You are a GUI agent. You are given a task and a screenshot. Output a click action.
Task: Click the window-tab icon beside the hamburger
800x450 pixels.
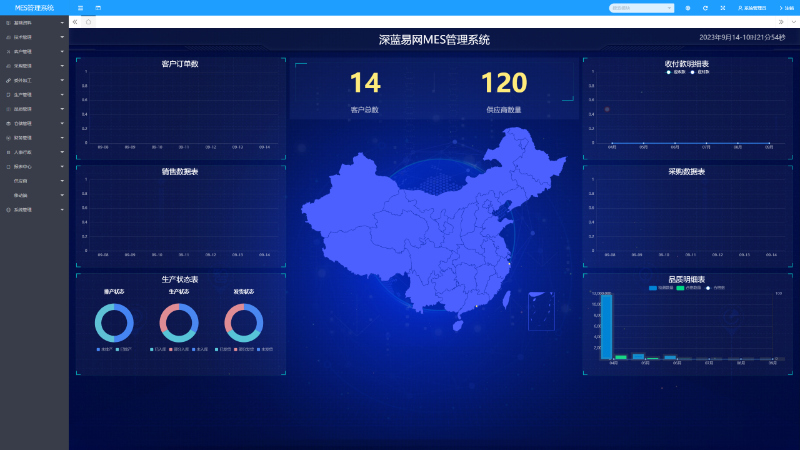pyautogui.click(x=98, y=8)
